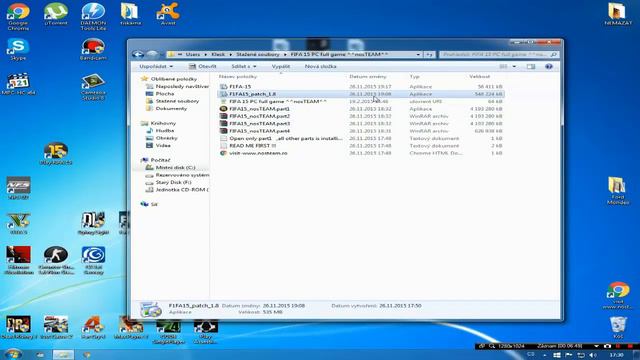Viewport: 640px width, 360px height.
Task: Click the Stažené soubory breadcrumb segment
Action: coord(258,54)
